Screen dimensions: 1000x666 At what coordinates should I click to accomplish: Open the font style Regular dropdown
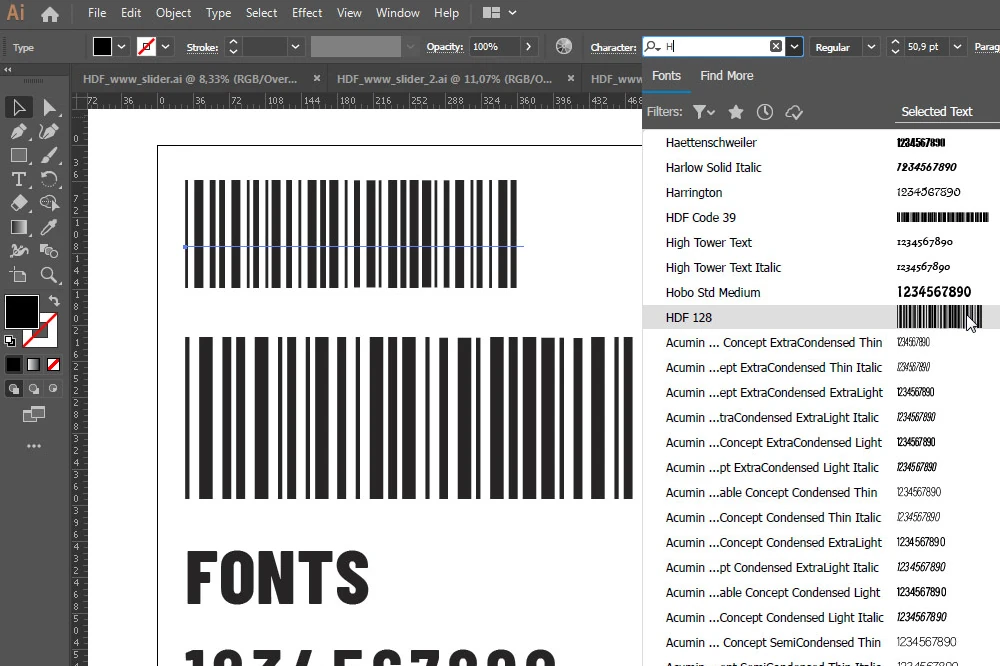click(872, 47)
